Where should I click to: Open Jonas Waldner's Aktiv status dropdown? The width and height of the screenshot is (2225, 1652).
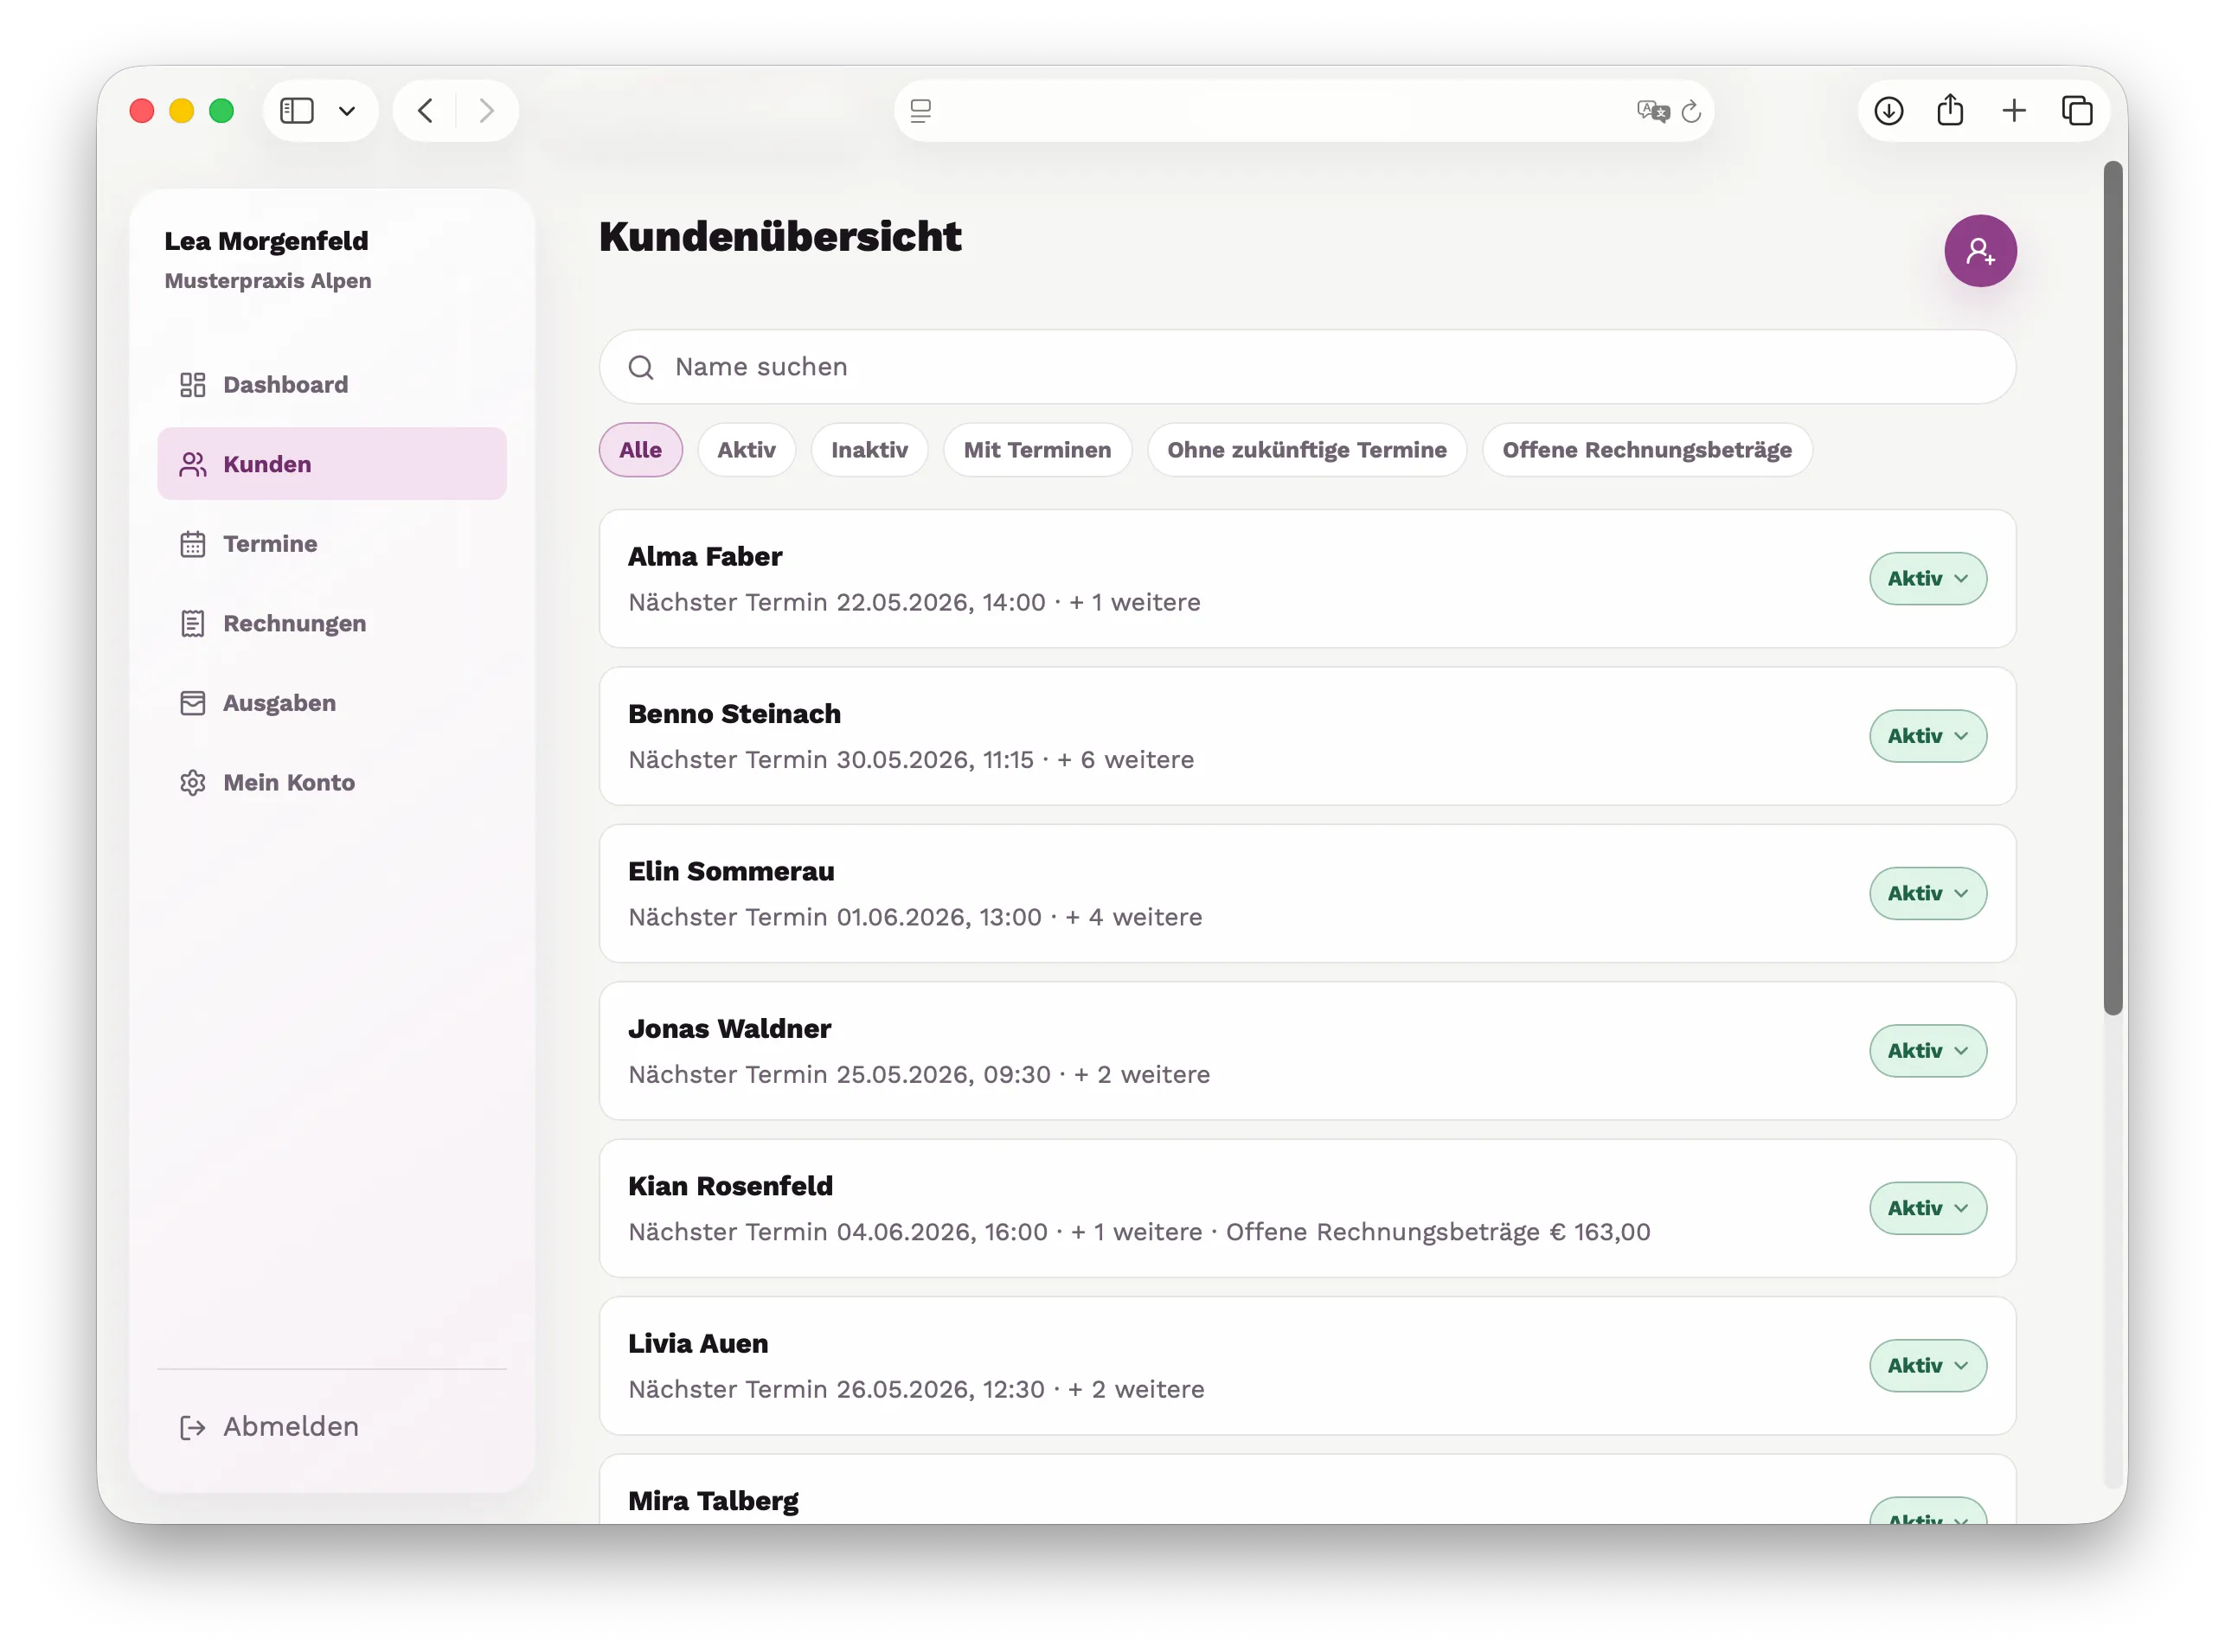click(1927, 1051)
